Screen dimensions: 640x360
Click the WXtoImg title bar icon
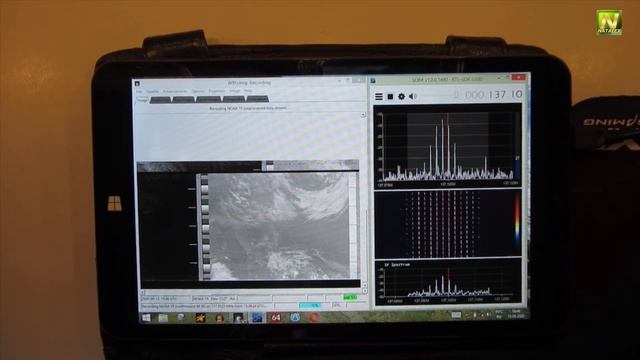(x=138, y=84)
